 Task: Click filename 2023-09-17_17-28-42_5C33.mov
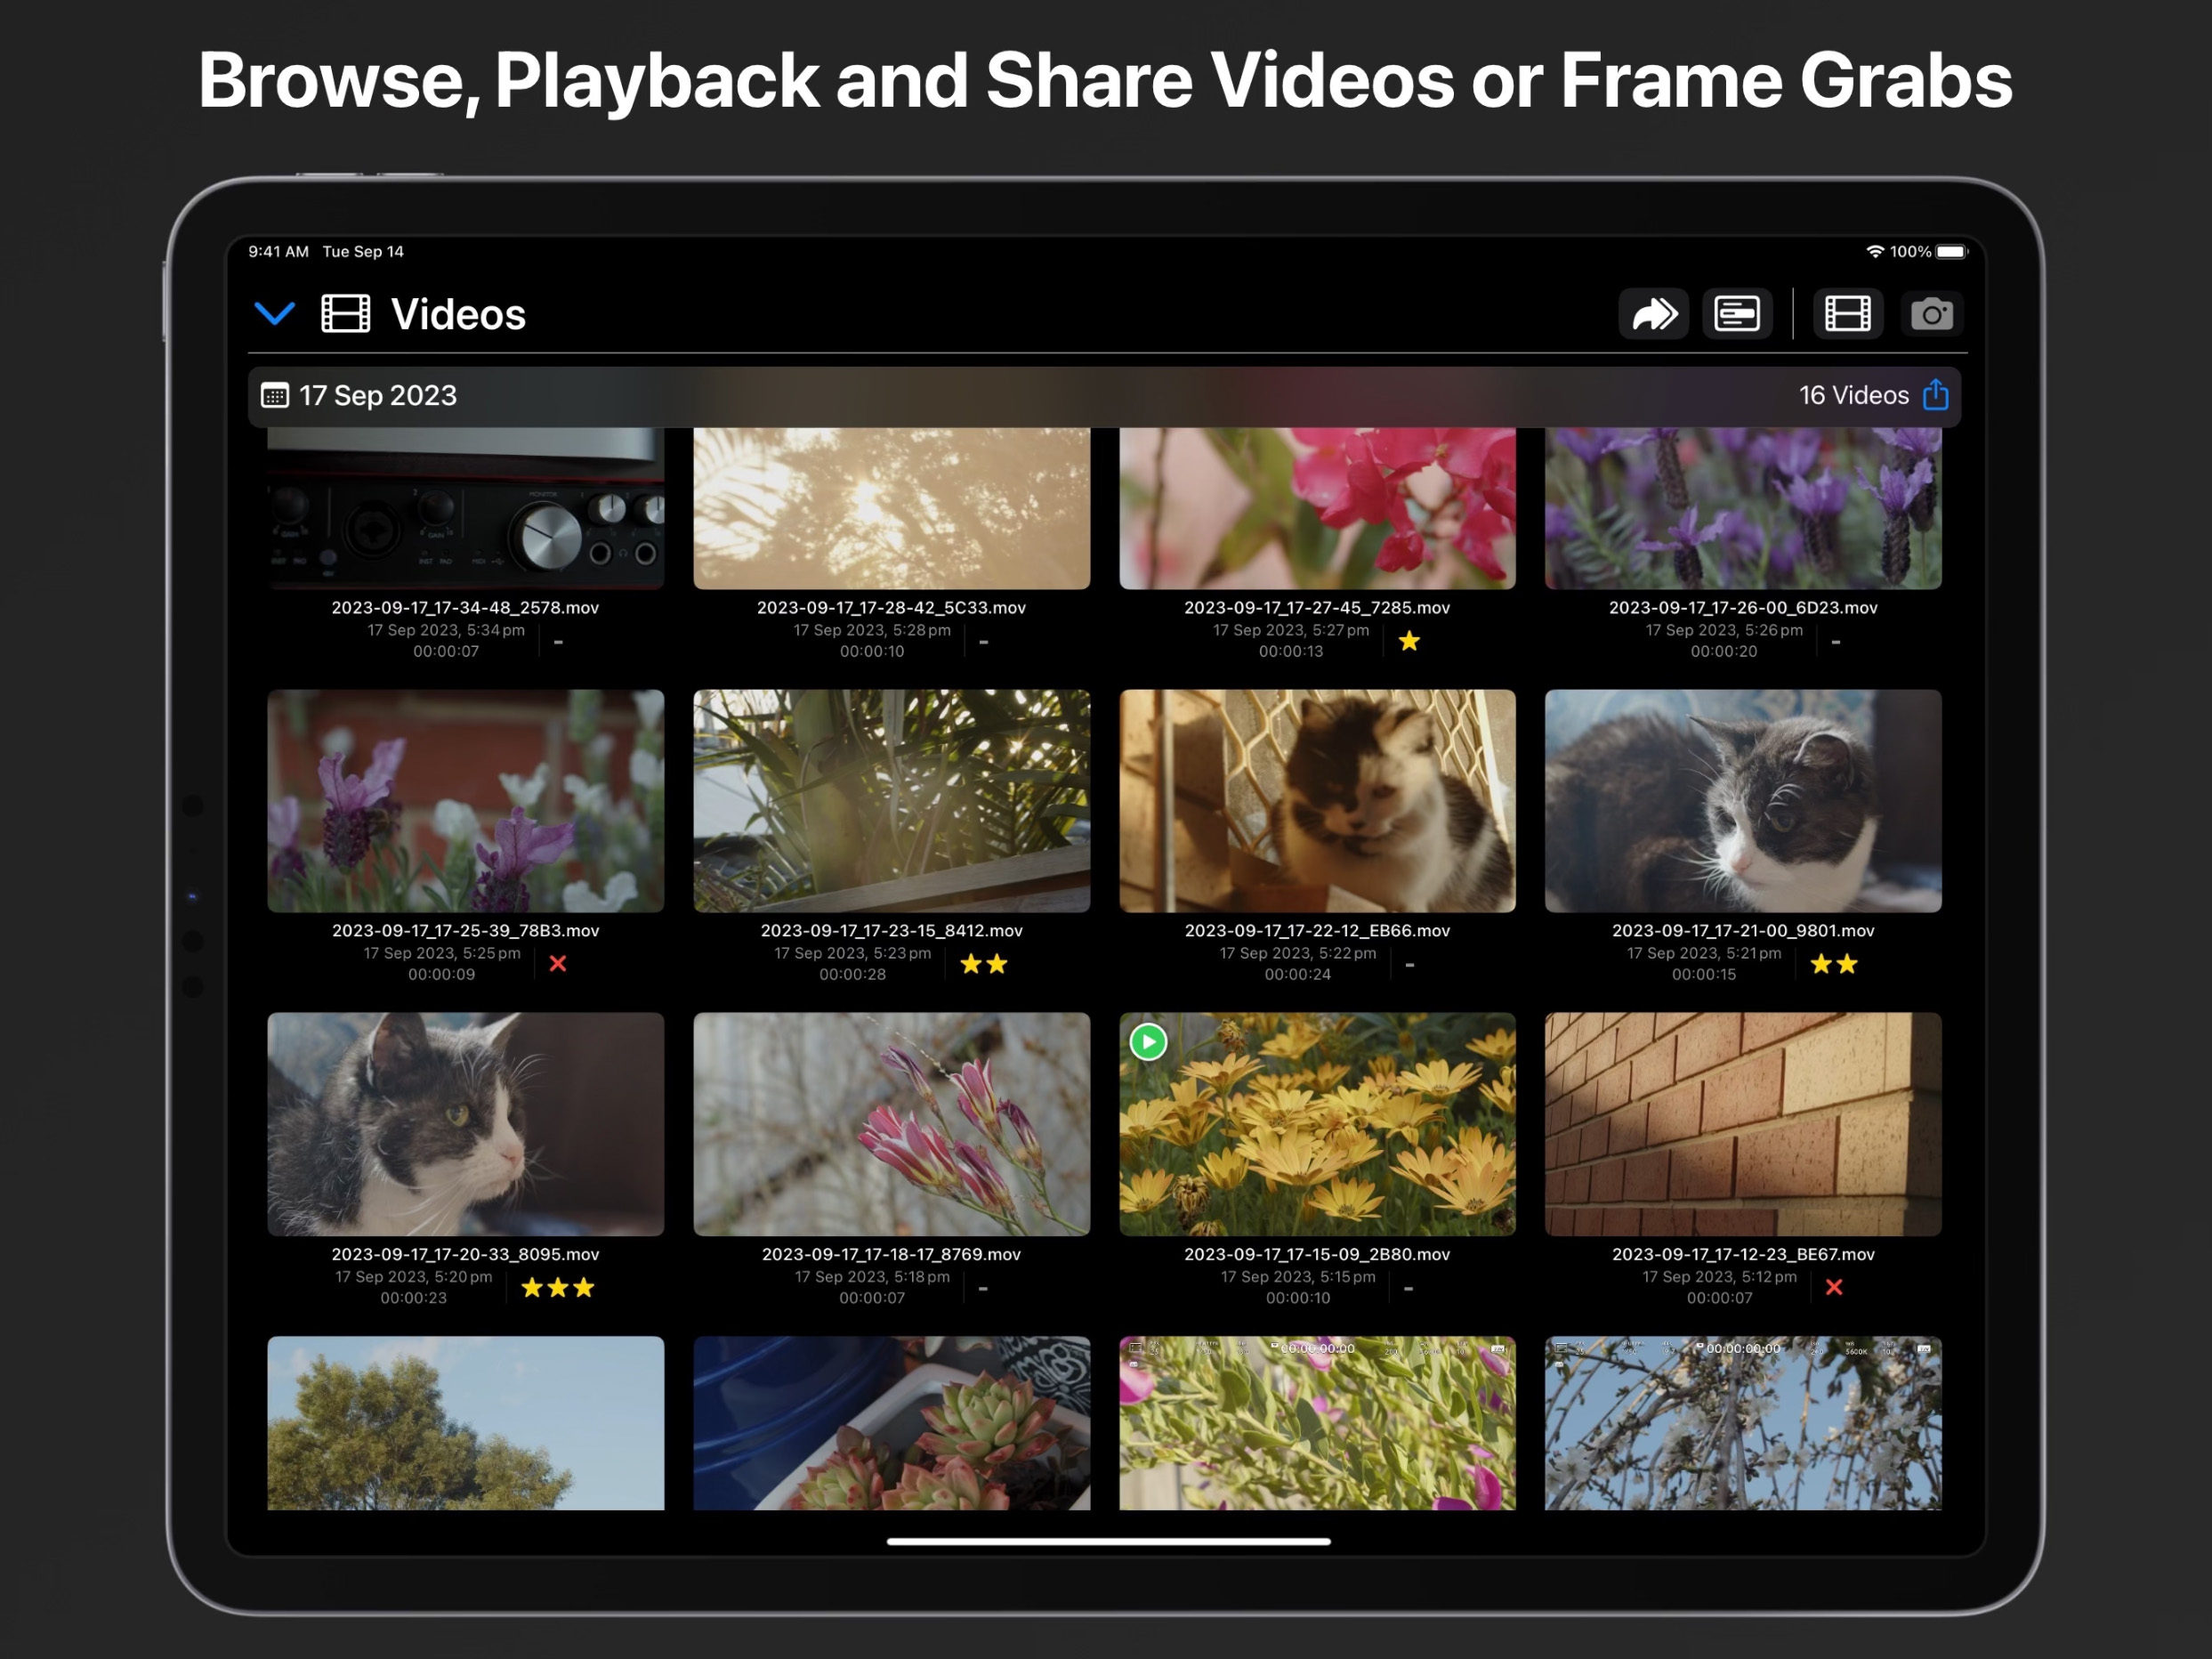[892, 607]
